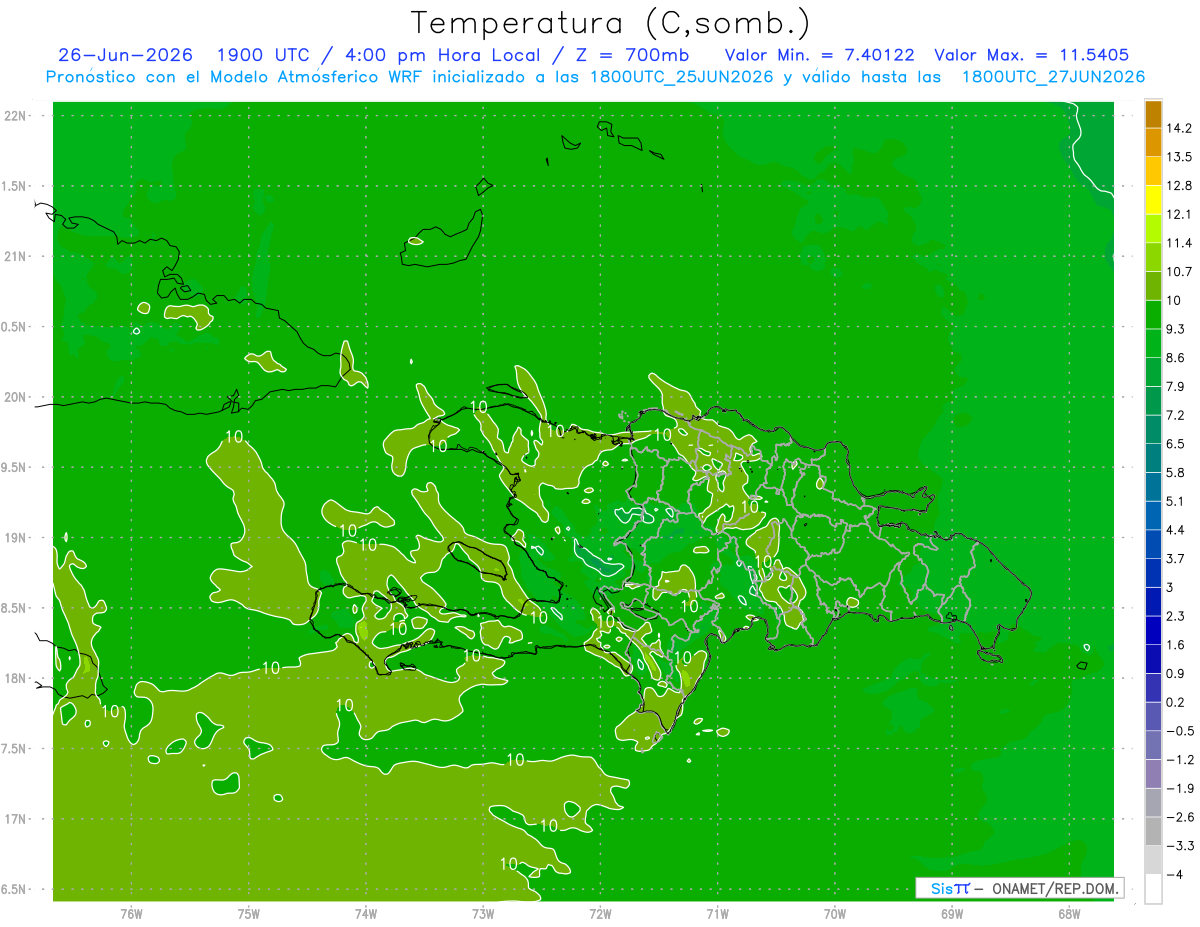Screen dimensions: 1200x927
Task: Pick the blue swatch between 5.1 and 4.4
Action: (1153, 516)
